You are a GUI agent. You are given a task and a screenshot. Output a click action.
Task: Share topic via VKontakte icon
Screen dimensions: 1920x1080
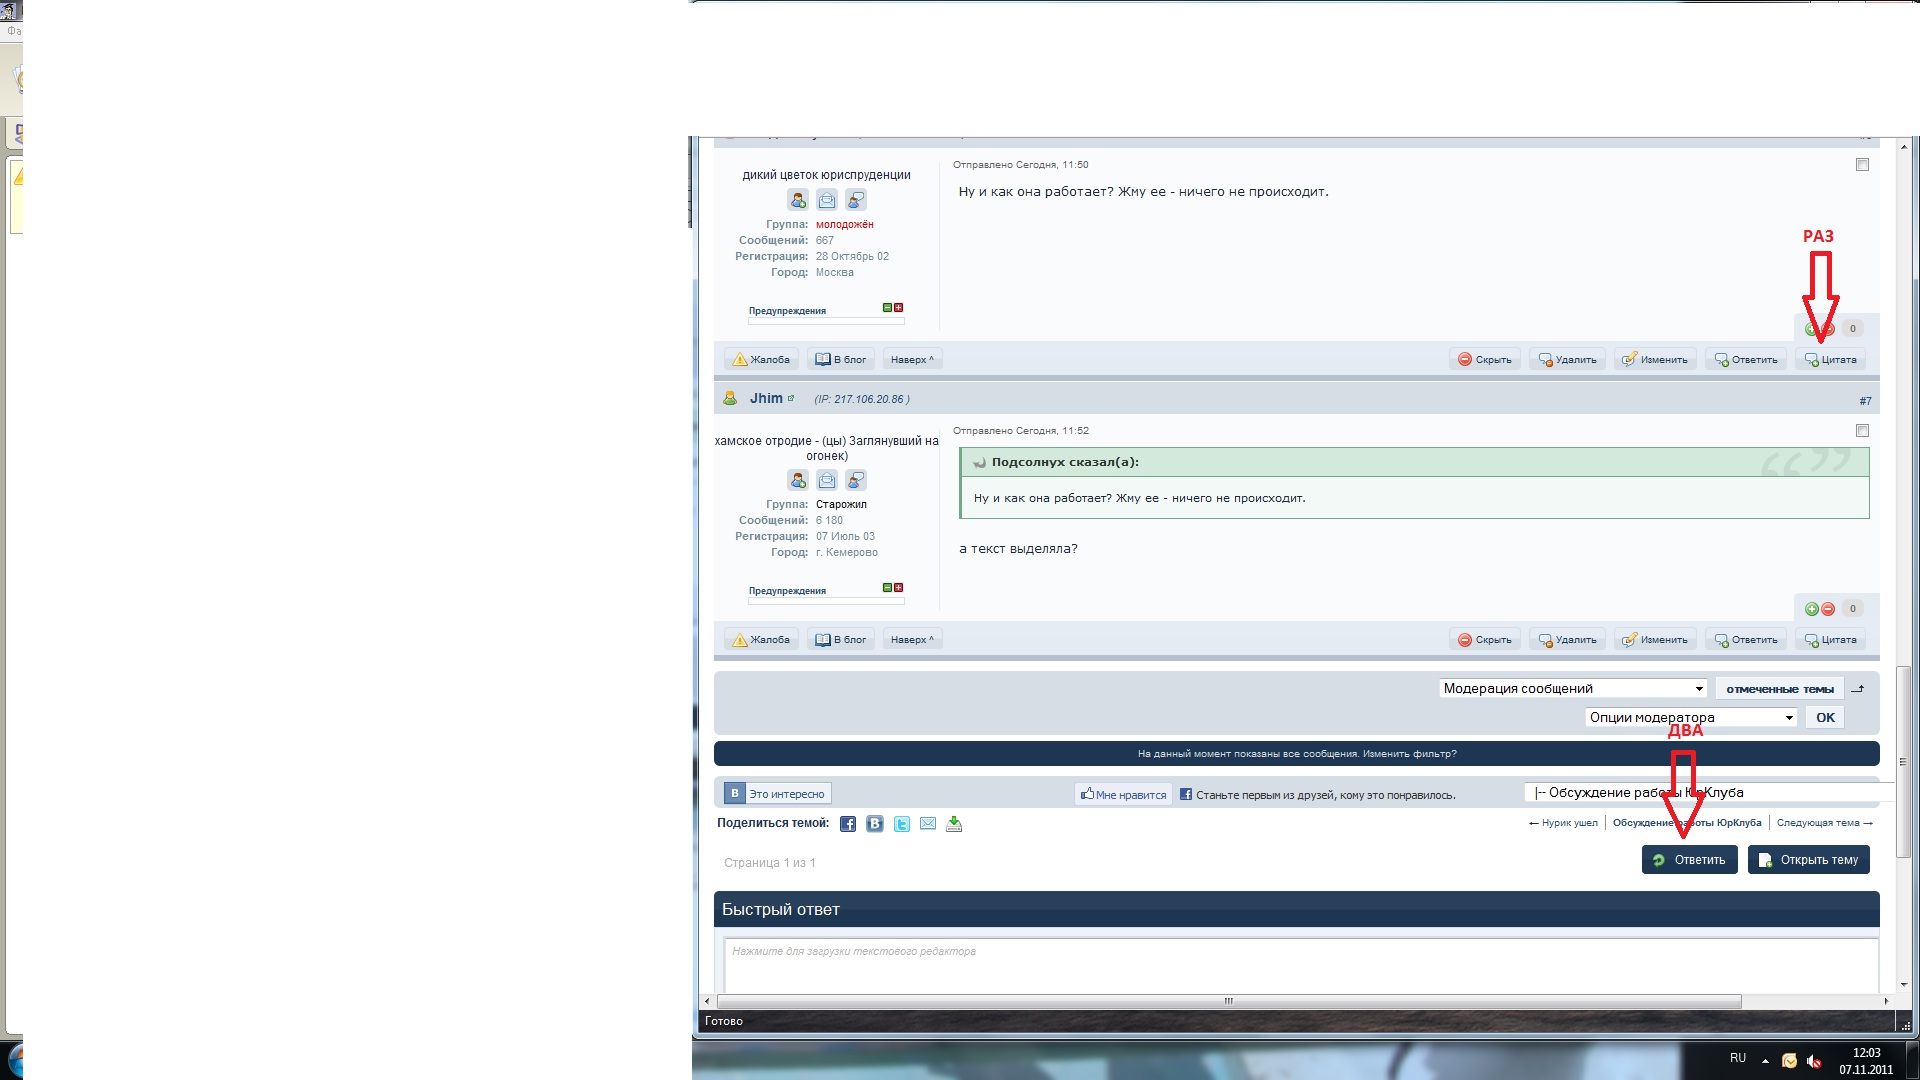pos(875,824)
